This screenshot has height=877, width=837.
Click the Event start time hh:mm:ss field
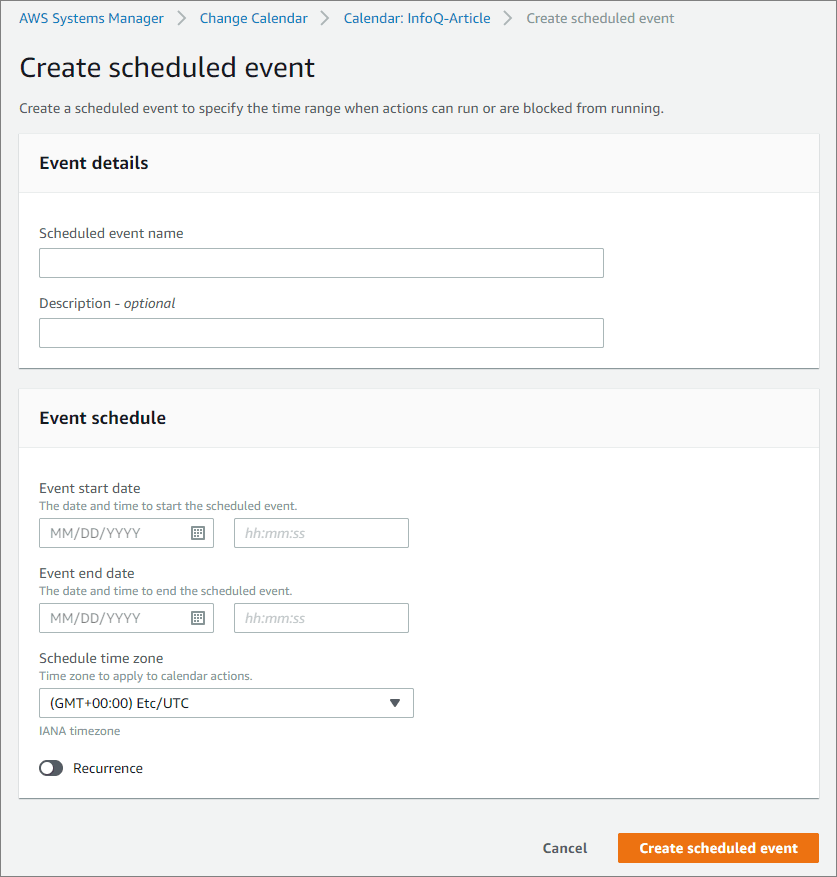321,533
